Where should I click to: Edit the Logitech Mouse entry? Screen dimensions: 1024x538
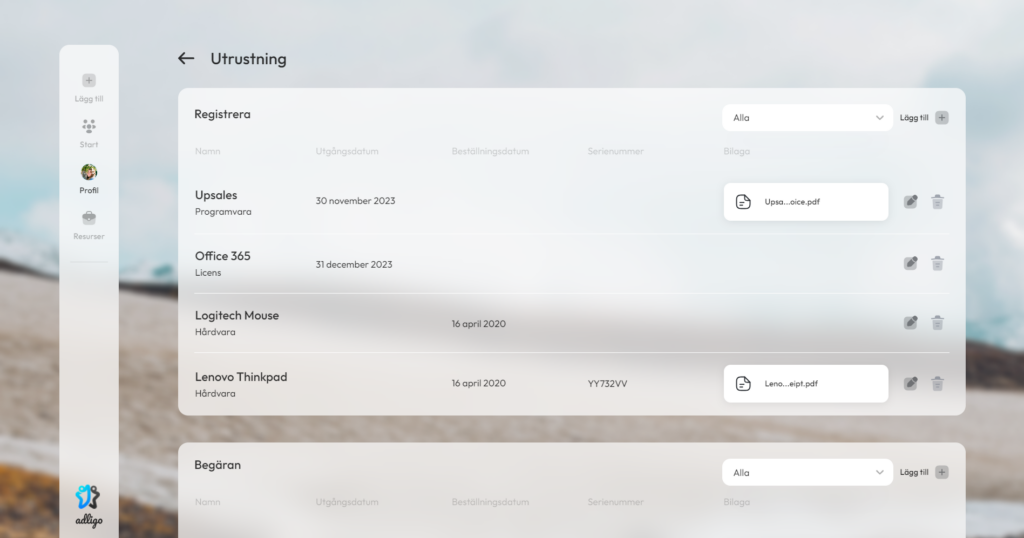click(910, 323)
